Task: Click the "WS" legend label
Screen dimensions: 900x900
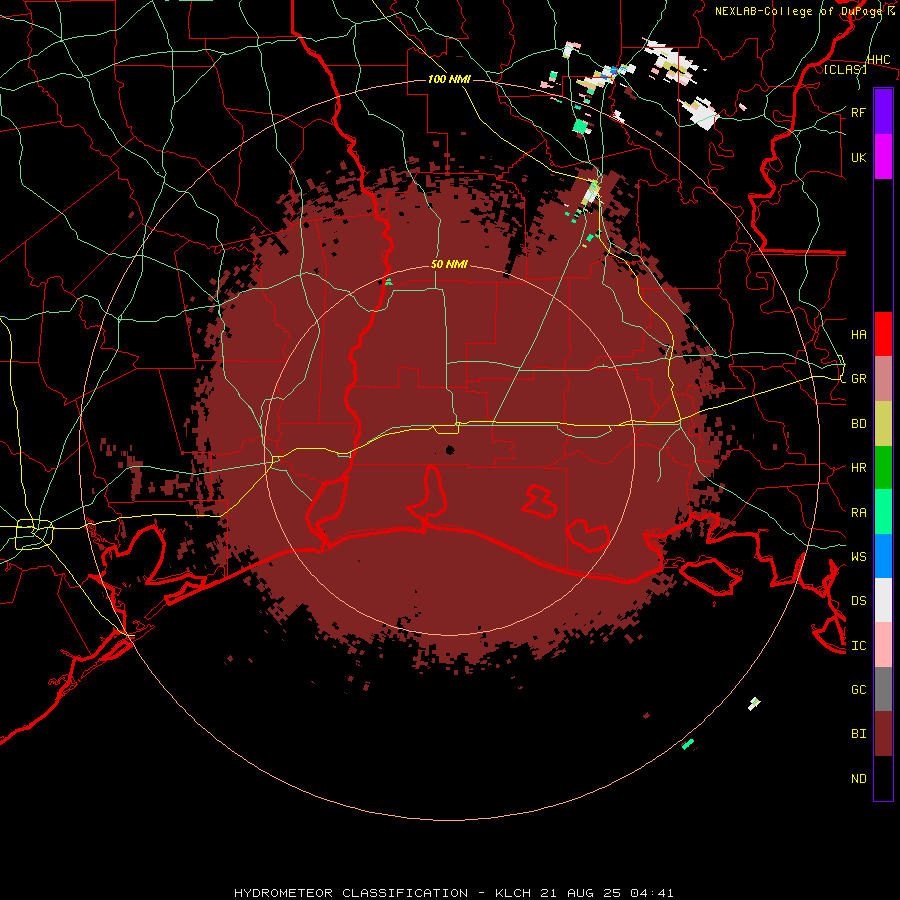Action: [858, 557]
